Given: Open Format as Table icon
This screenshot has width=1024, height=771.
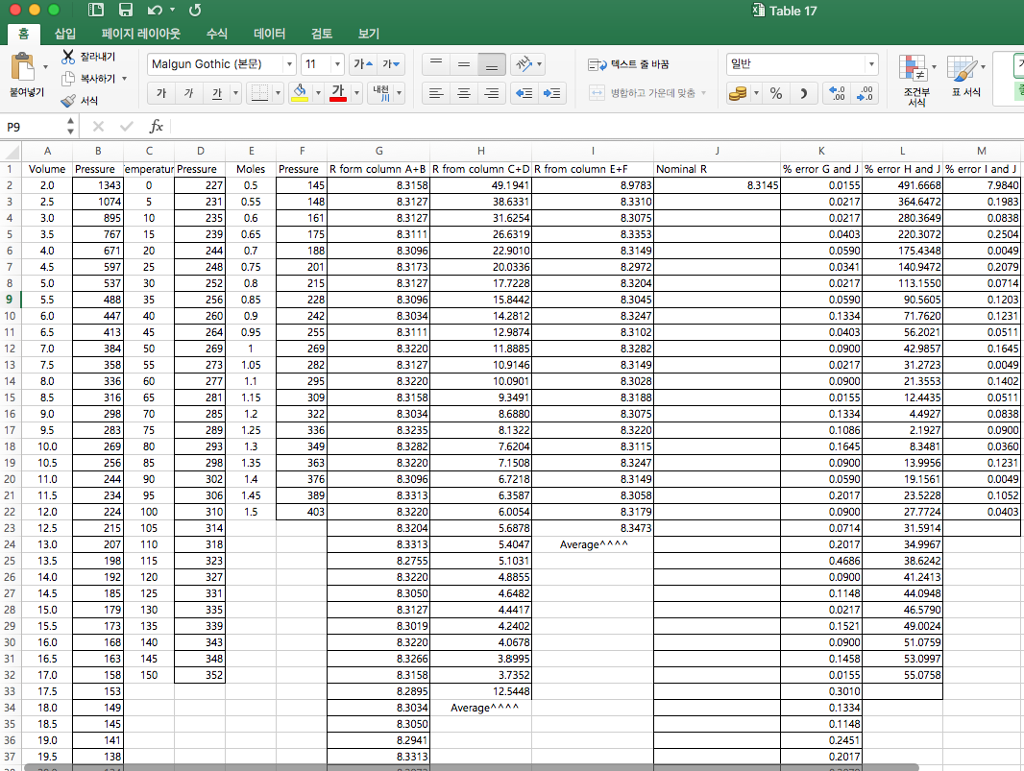Looking at the screenshot, I should (962, 69).
